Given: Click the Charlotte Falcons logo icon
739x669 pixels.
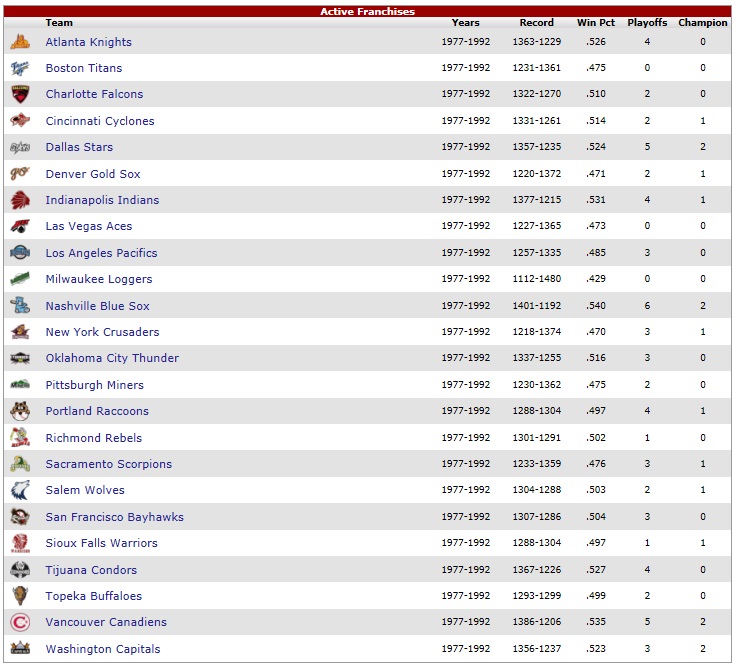Looking at the screenshot, I should (x=20, y=94).
